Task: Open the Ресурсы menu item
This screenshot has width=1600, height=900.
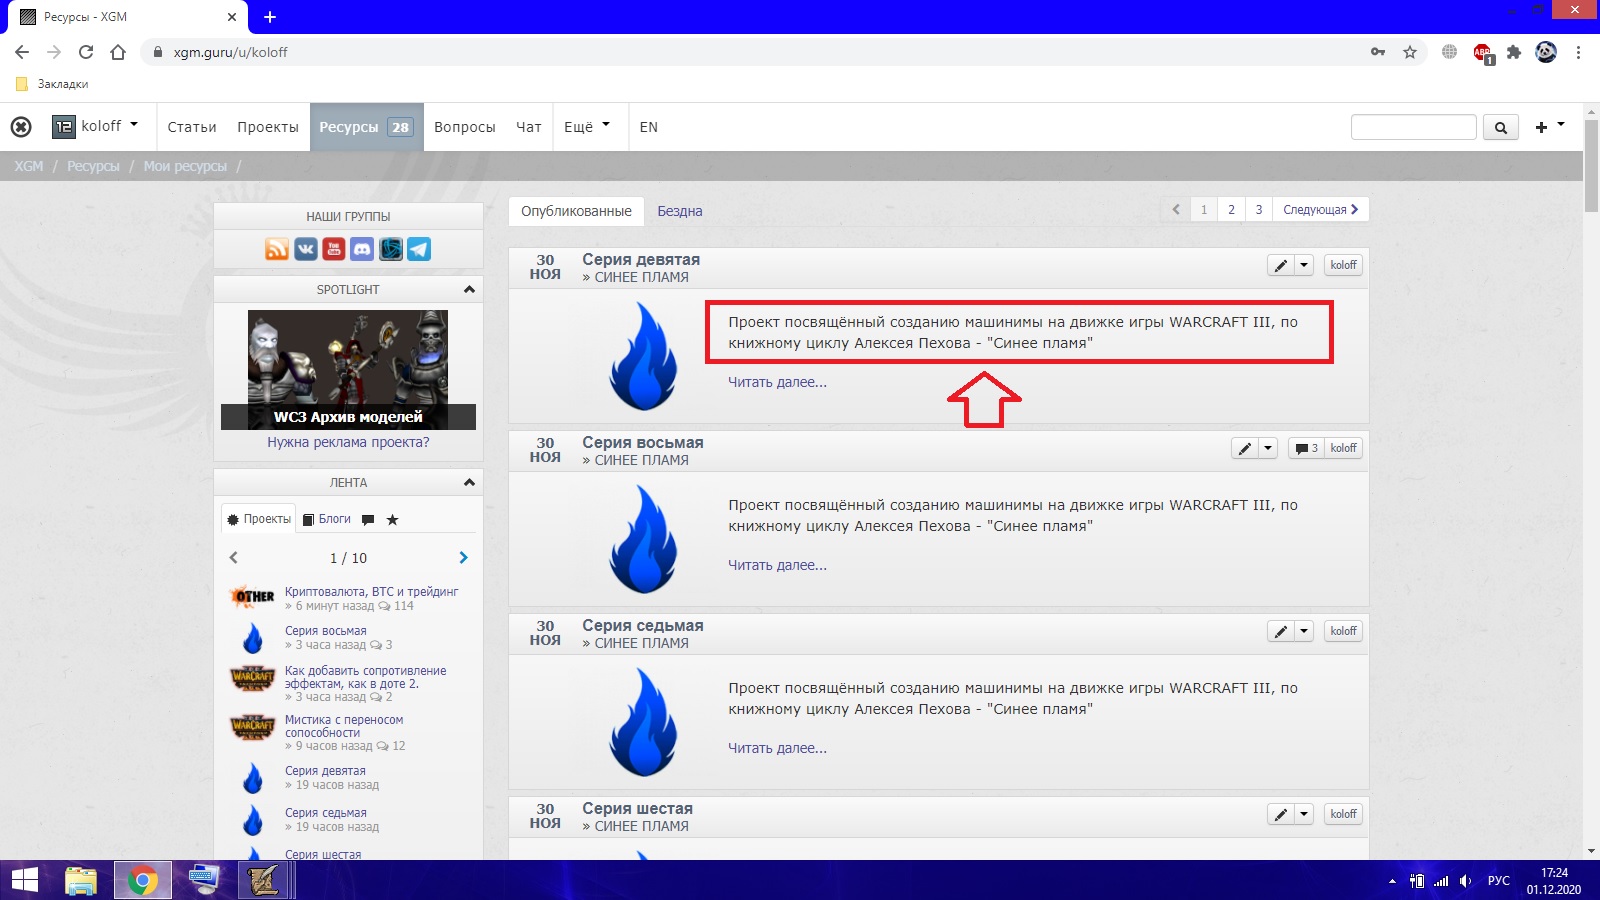Action: (367, 127)
